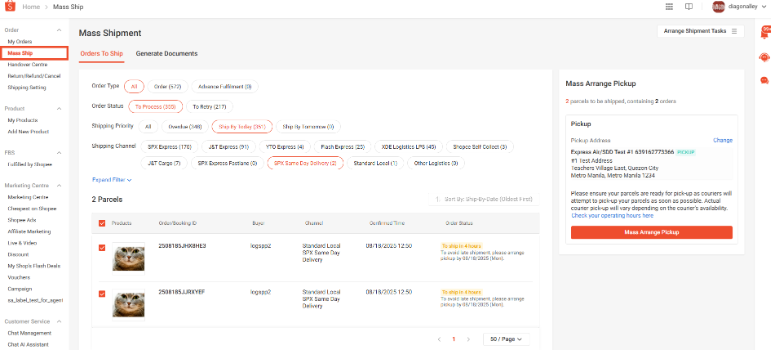Expand Filter options
This screenshot has width=771, height=360.
pyautogui.click(x=112, y=180)
